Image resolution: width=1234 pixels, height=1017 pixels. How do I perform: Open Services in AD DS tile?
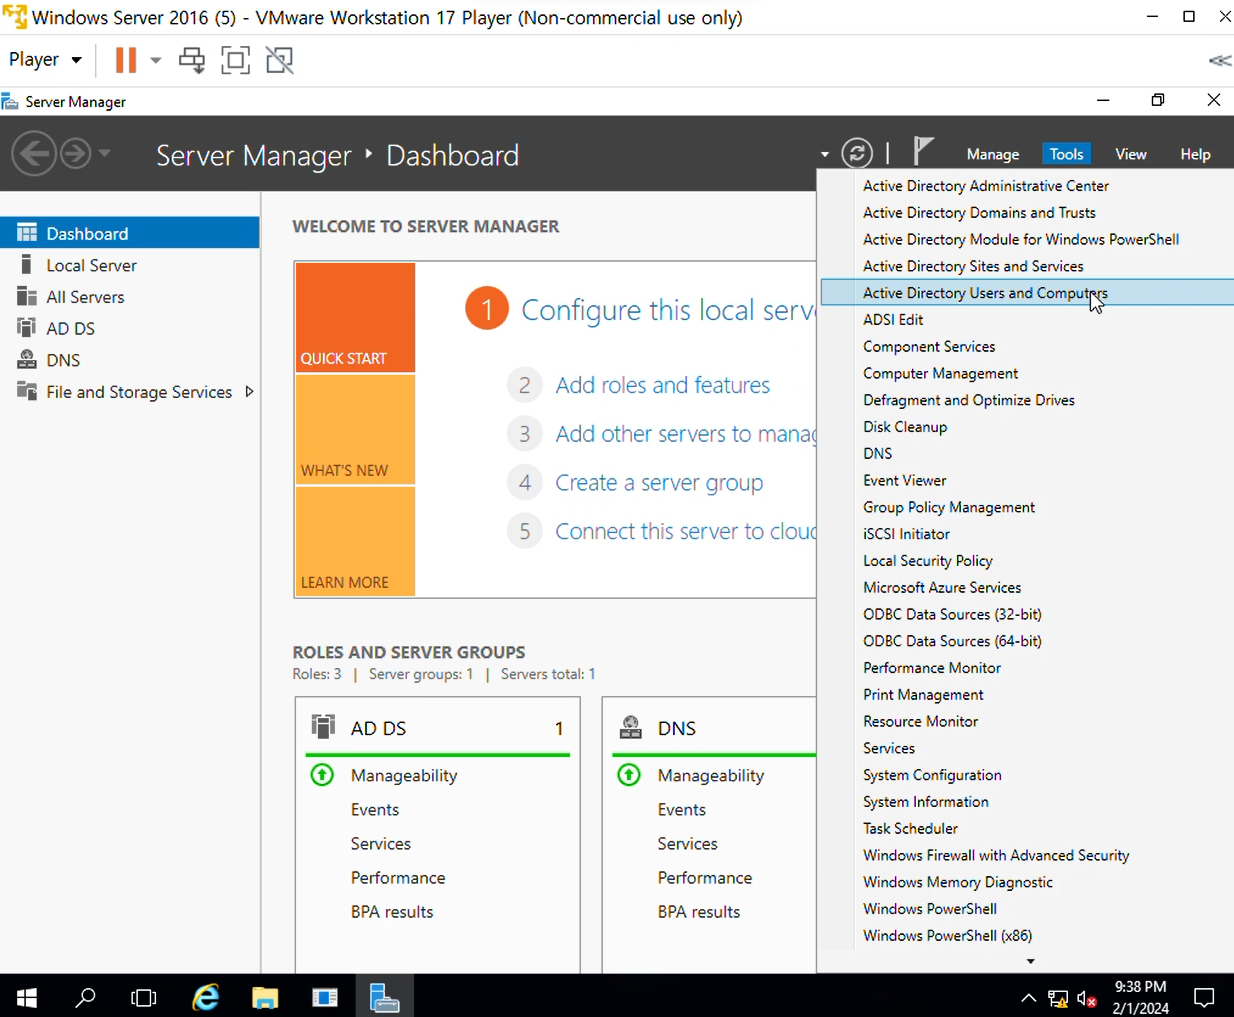(381, 844)
